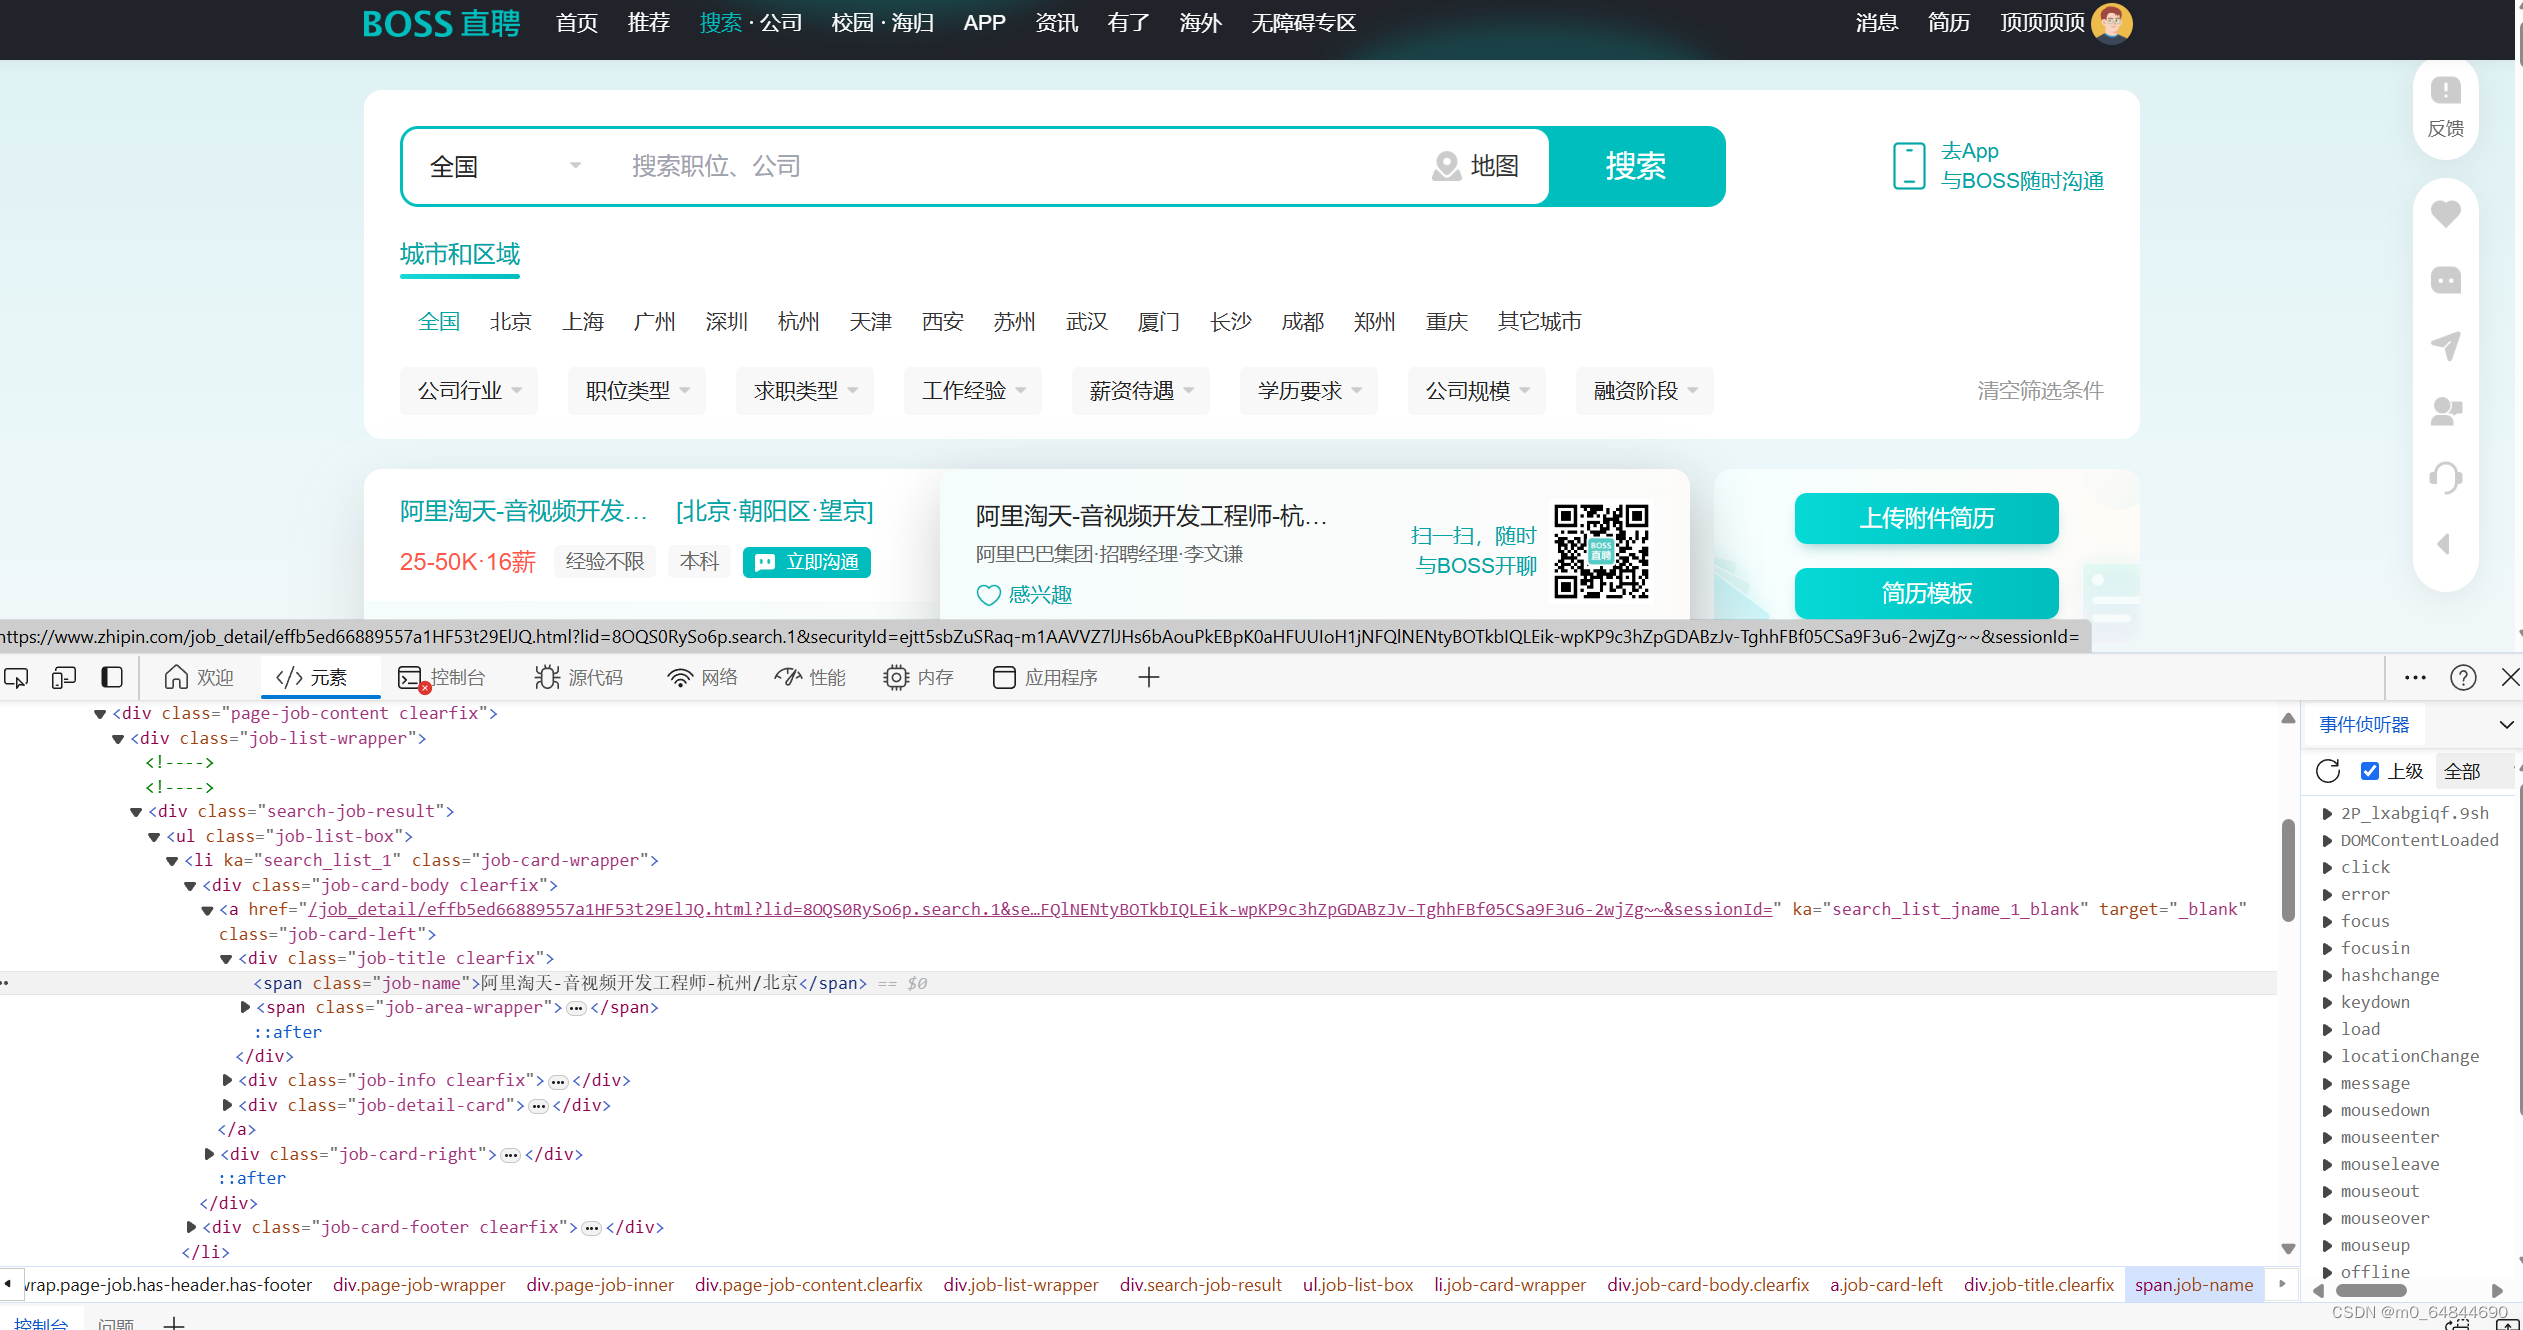This screenshot has height=1330, width=2523.
Task: Open the 薪资待遇 filter dropdown
Action: click(1141, 391)
